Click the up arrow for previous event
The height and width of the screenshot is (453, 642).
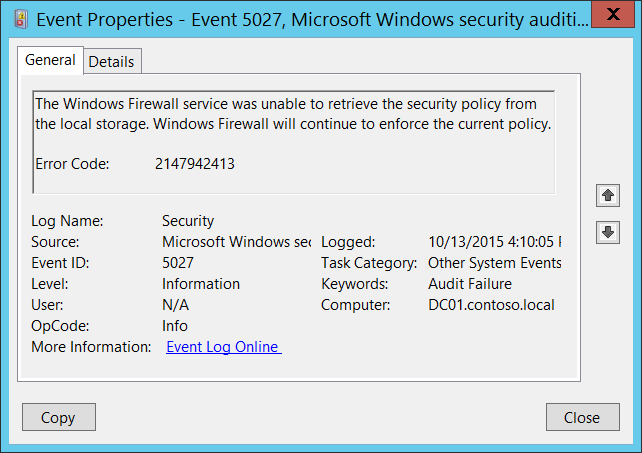tap(608, 194)
